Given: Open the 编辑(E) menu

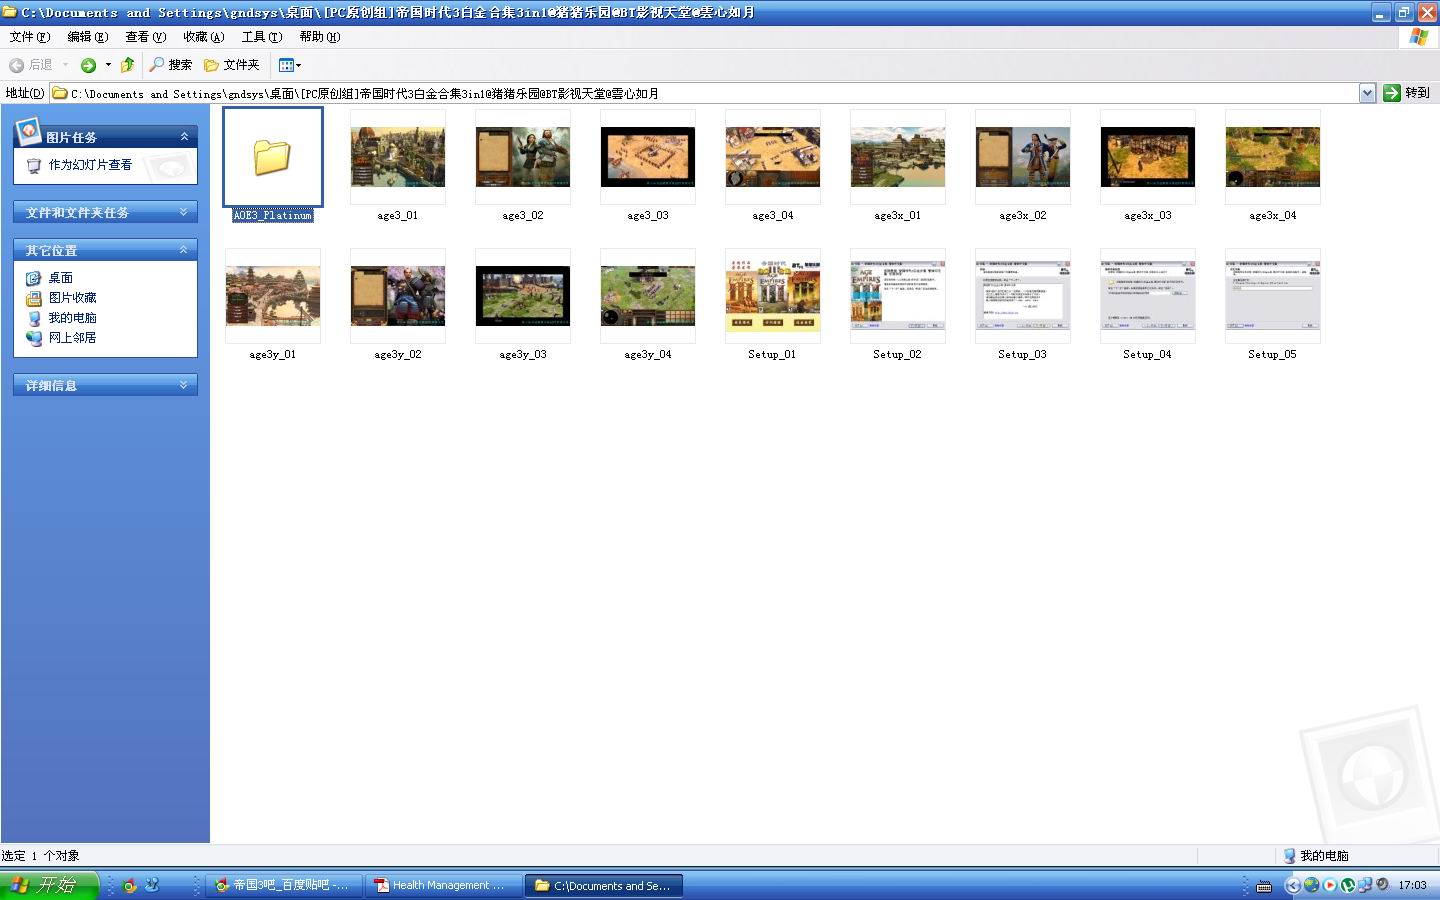Looking at the screenshot, I should click(x=87, y=37).
